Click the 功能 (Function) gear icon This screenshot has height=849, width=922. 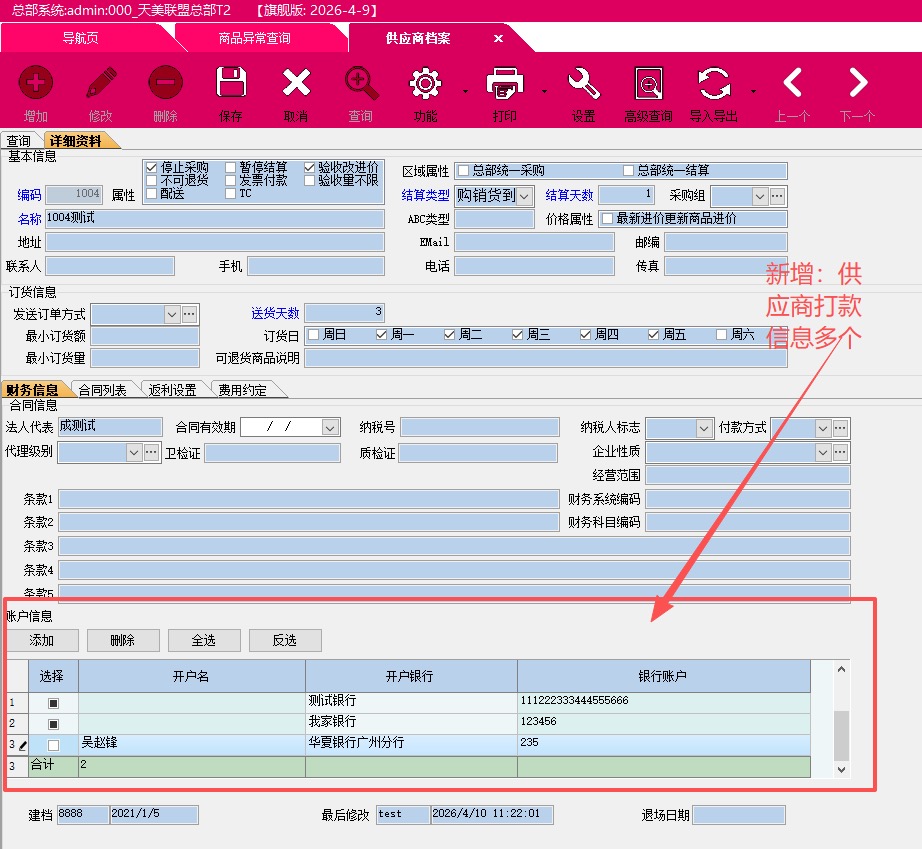coord(426,84)
